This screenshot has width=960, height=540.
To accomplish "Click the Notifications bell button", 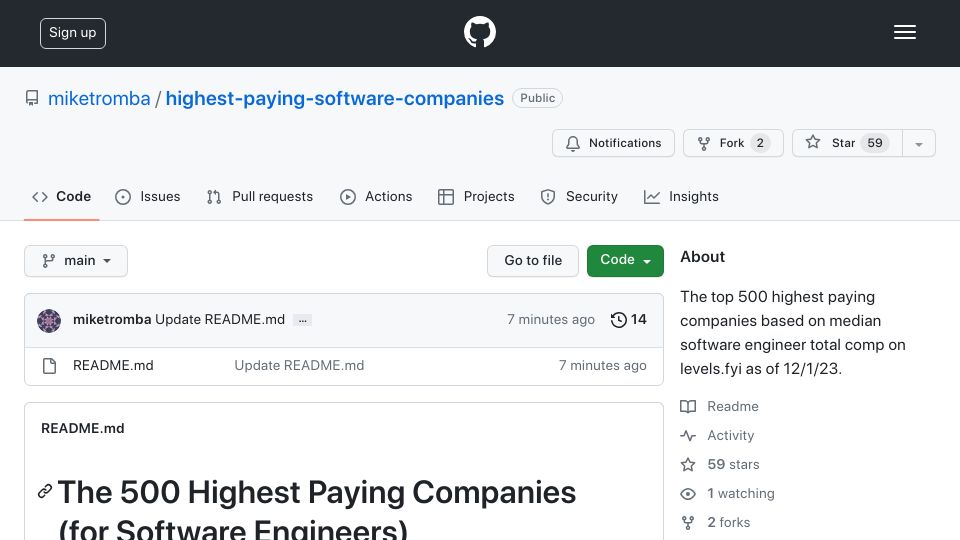I will pos(613,143).
